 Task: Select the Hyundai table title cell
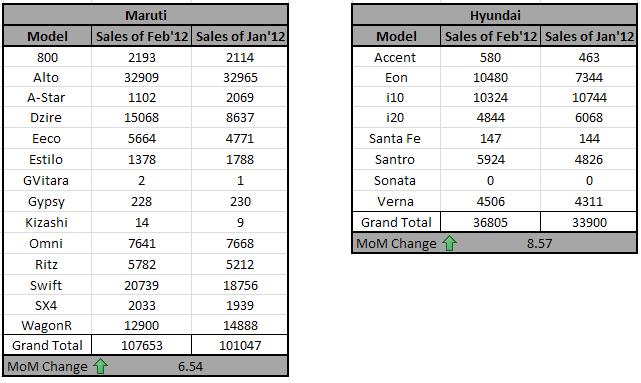[x=495, y=15]
